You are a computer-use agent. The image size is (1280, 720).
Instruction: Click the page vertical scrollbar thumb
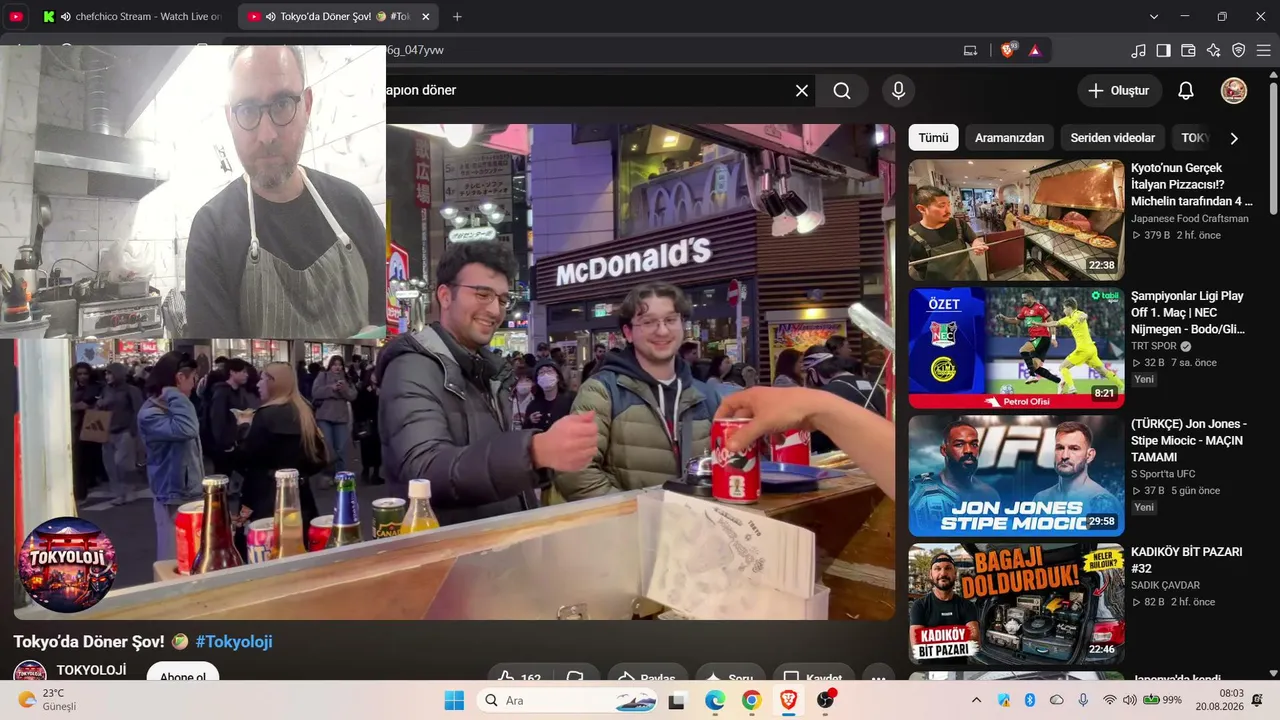1273,150
